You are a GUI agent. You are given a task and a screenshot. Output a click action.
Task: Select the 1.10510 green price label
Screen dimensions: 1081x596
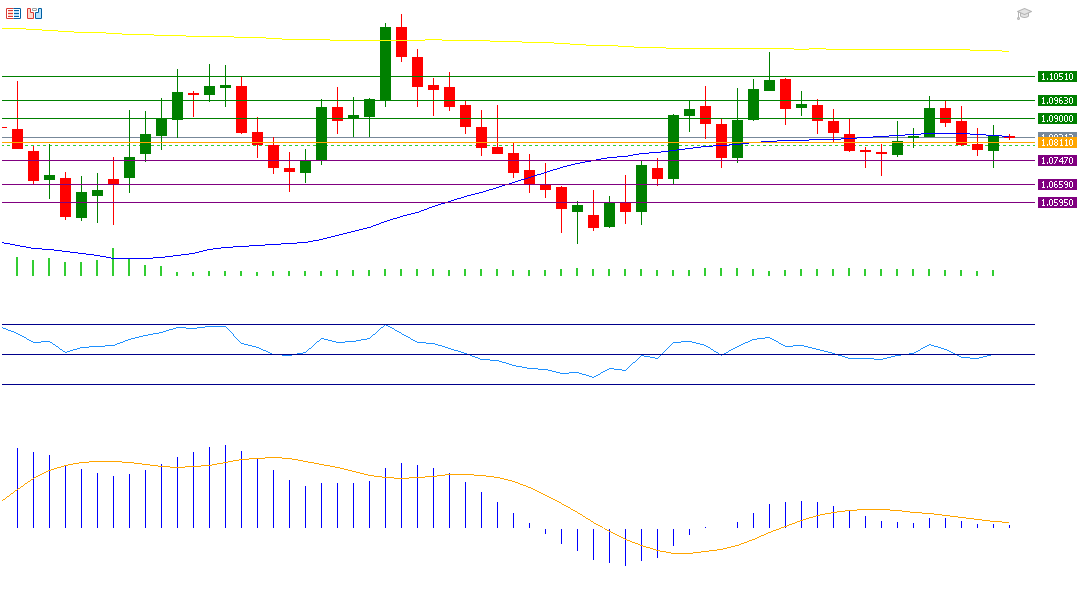tap(1056, 76)
